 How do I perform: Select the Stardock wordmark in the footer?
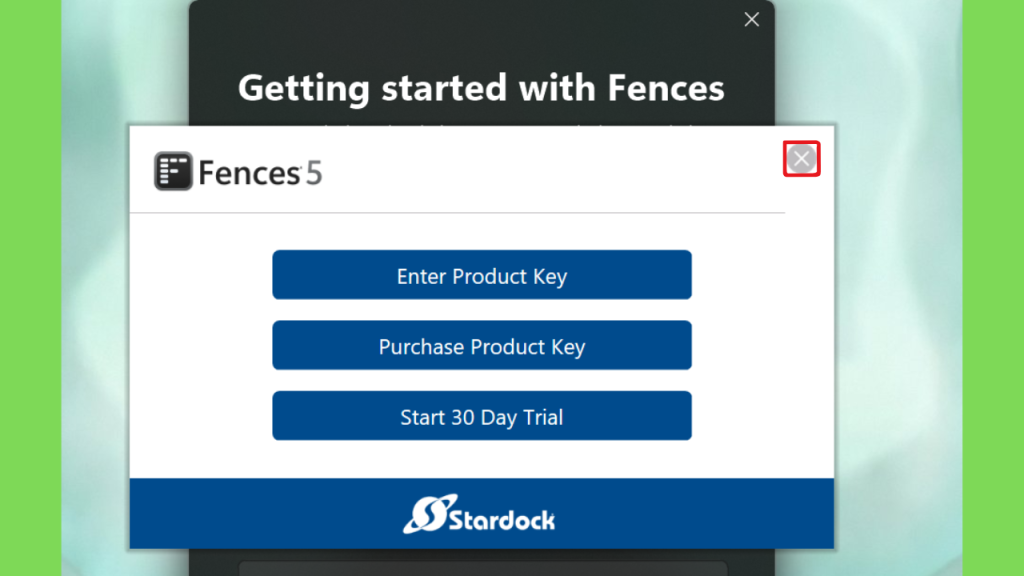[x=502, y=520]
